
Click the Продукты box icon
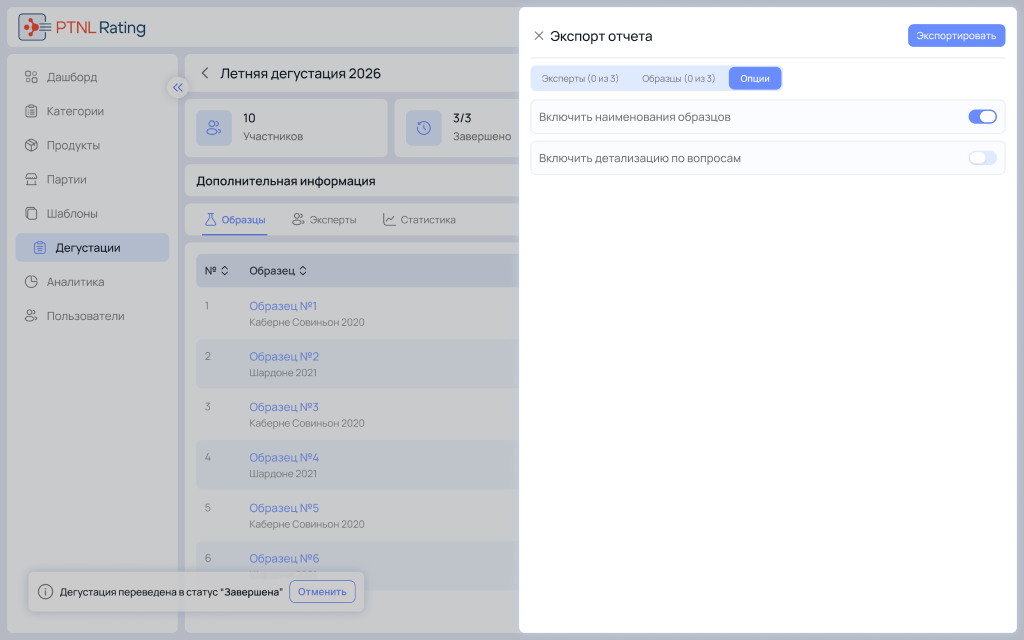[31, 145]
